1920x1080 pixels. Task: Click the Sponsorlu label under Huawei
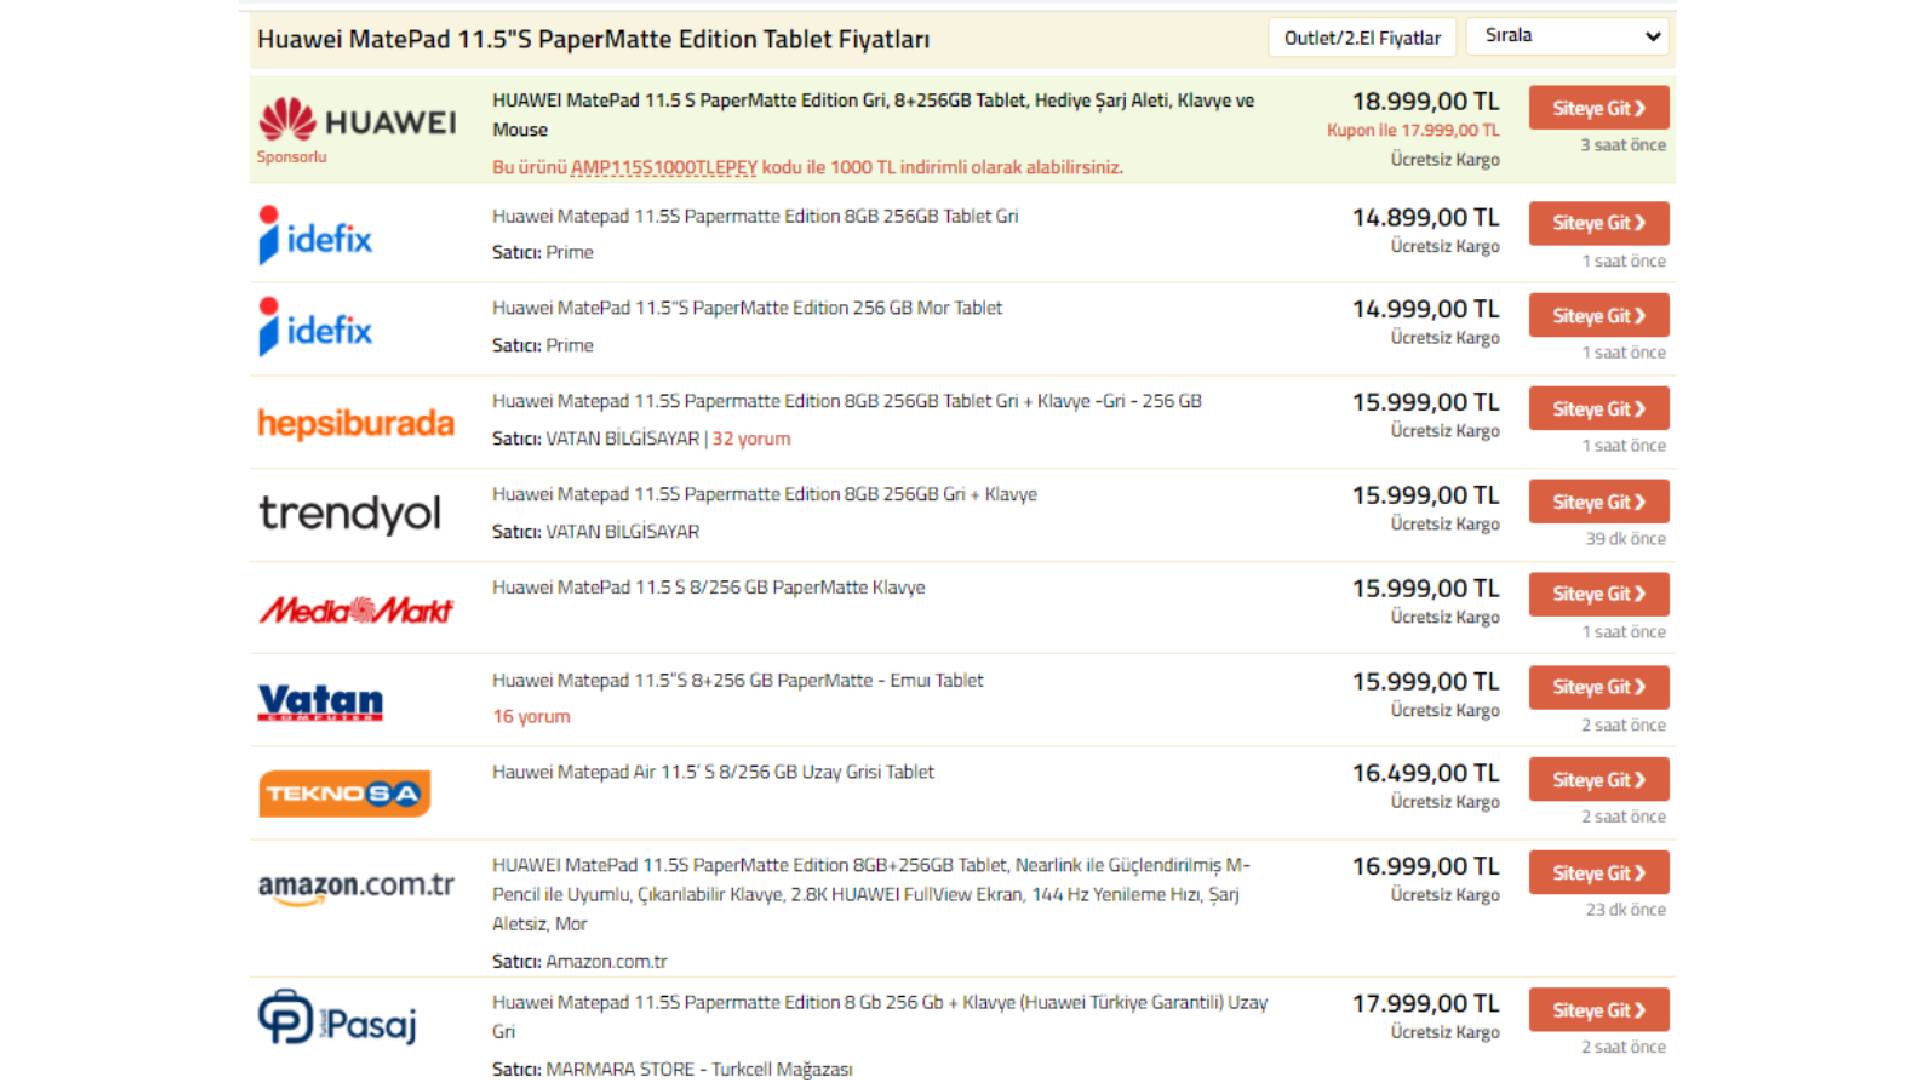pos(291,156)
